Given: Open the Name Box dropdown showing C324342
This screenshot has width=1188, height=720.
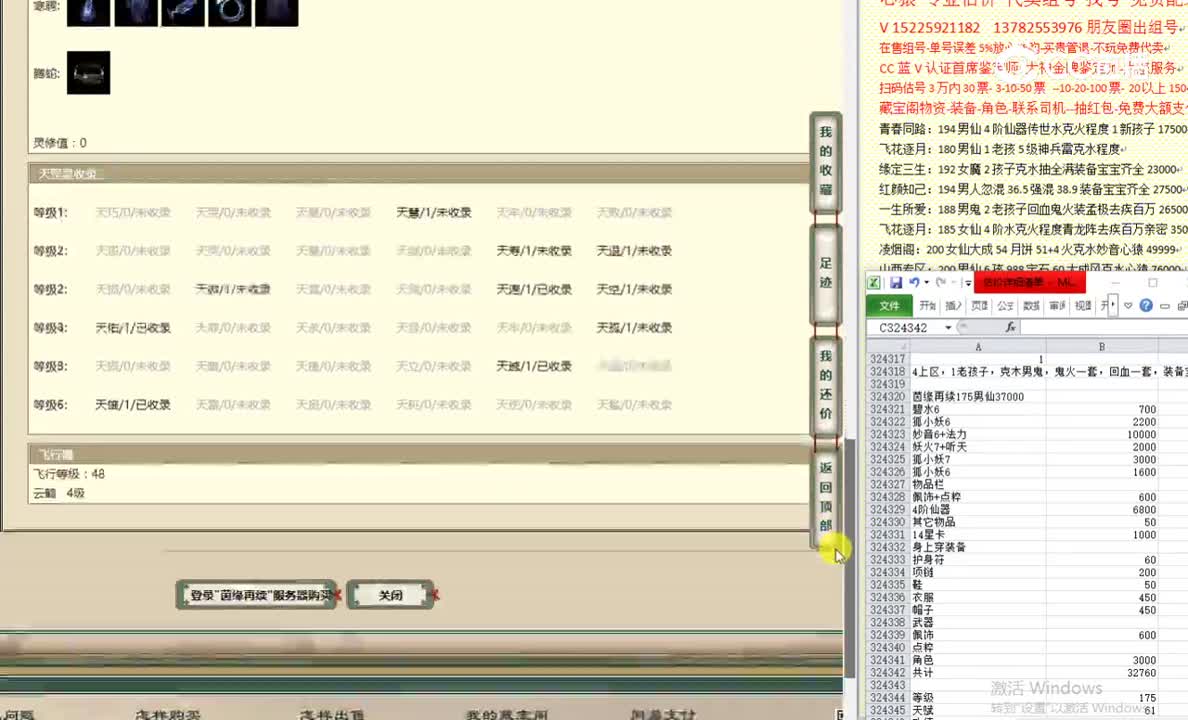Looking at the screenshot, I should coord(948,327).
